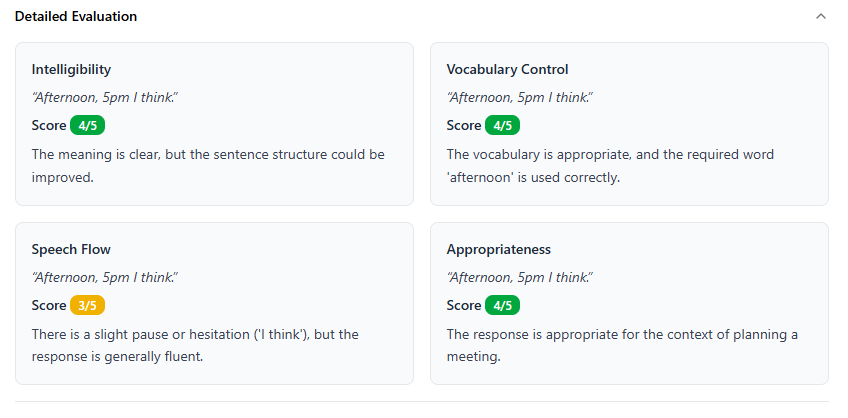
Task: Click the Vocabulary Control 4/5 score badge
Action: (x=503, y=126)
